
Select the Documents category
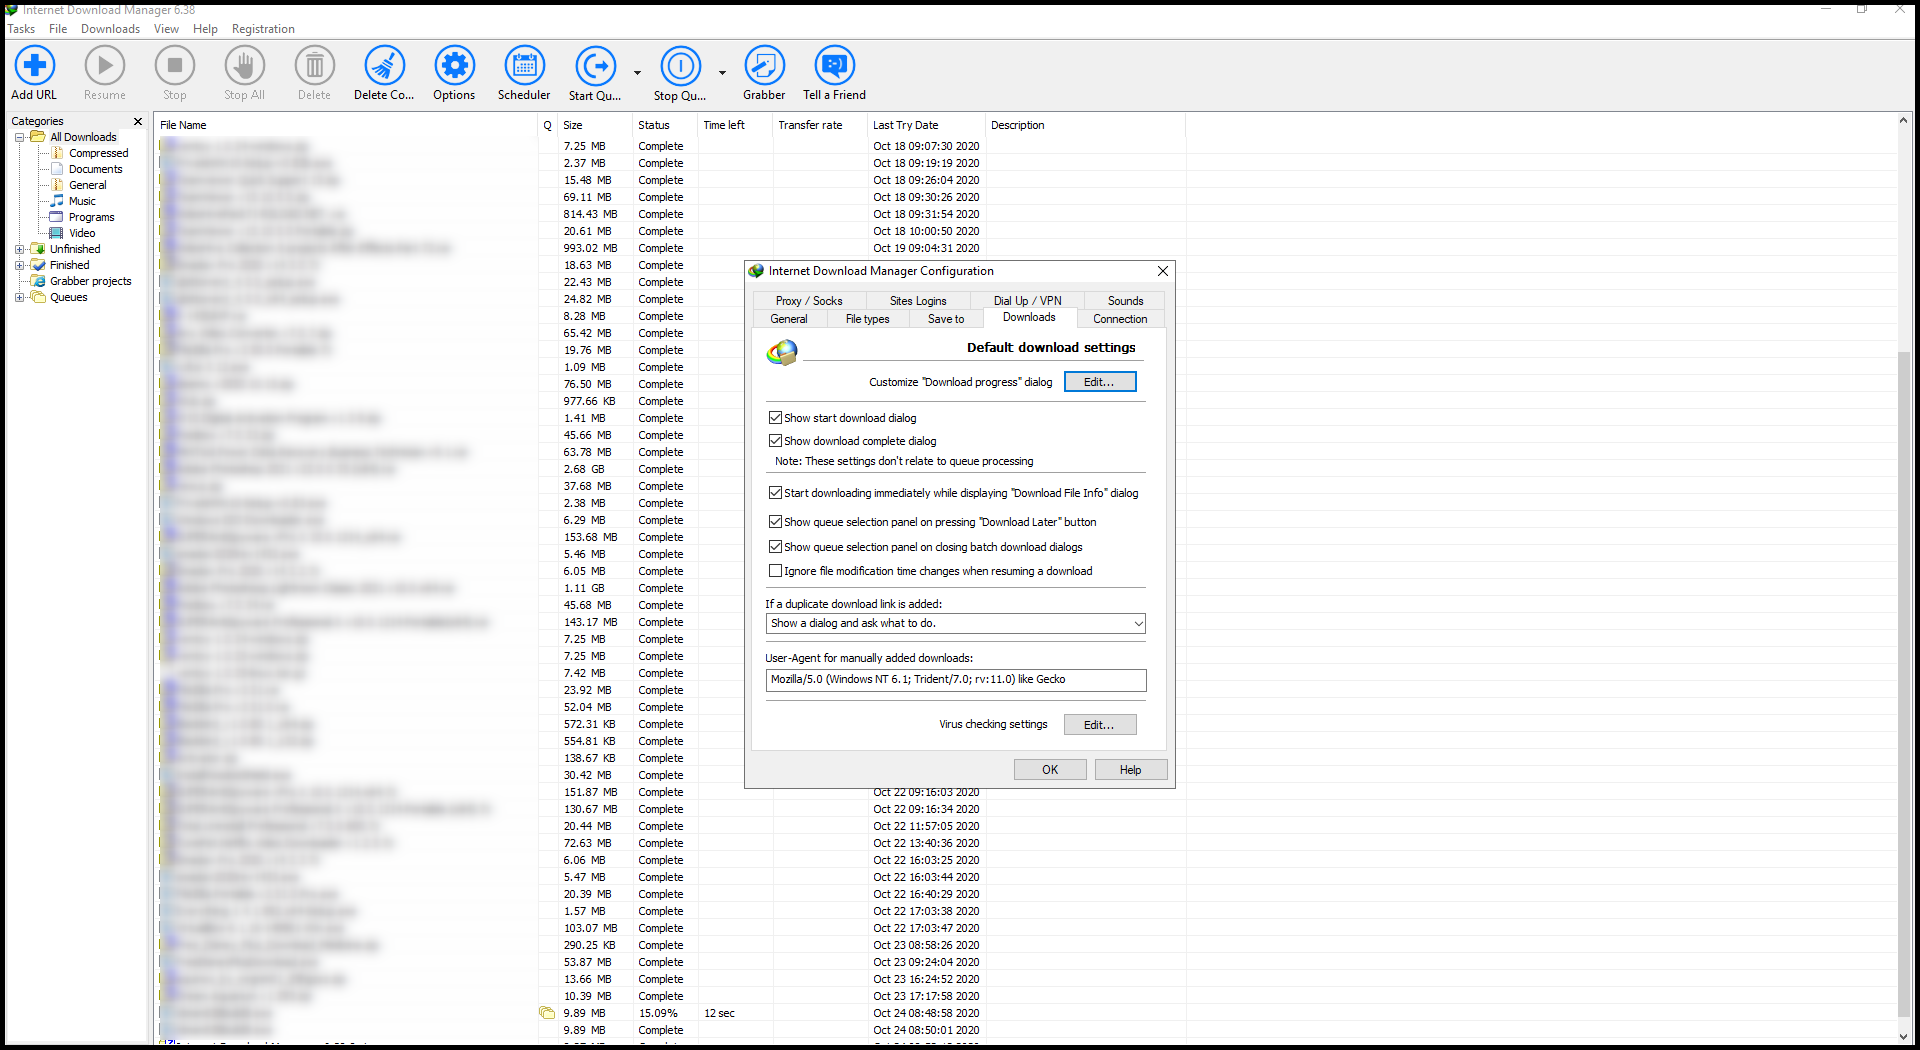tap(95, 169)
